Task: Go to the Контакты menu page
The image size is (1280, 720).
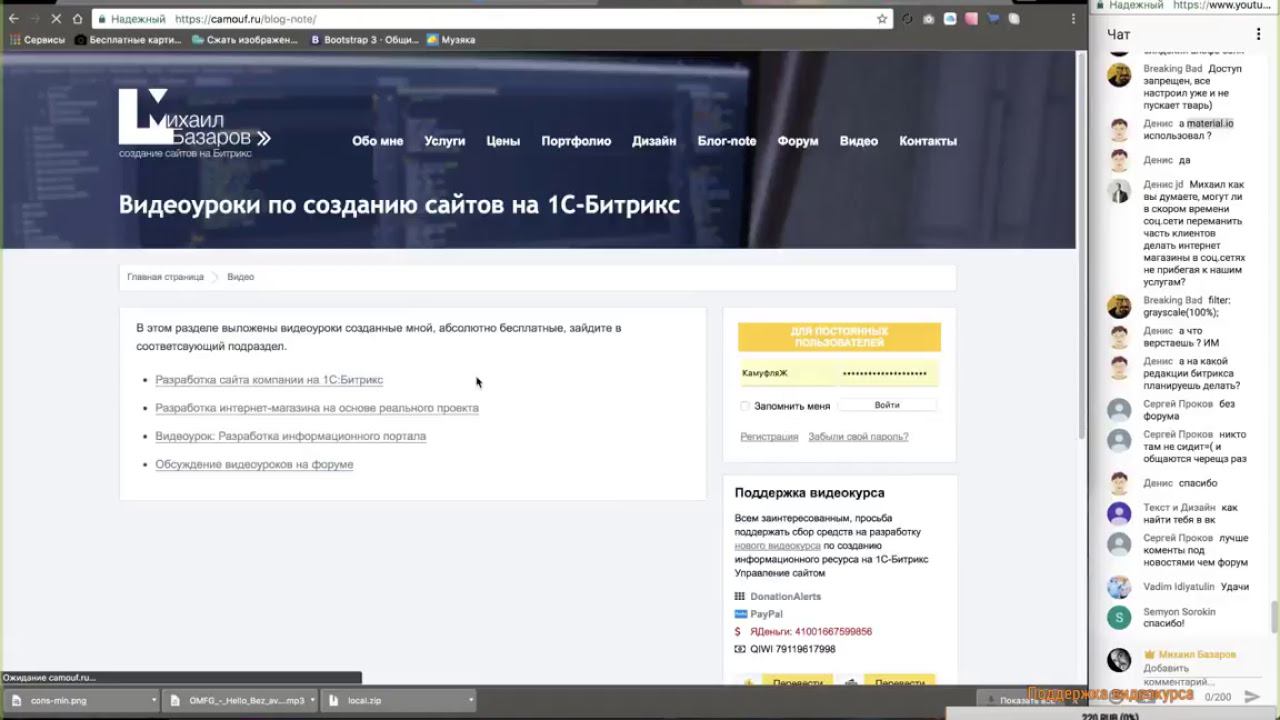Action: click(928, 141)
